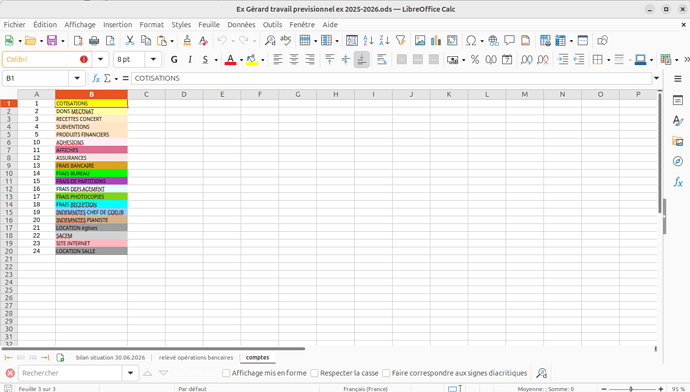Open the Format menu
The image size is (690, 392).
coord(151,25)
